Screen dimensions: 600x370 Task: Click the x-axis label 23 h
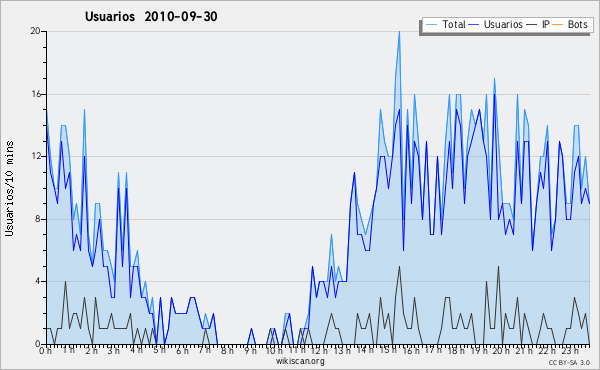pos(570,350)
